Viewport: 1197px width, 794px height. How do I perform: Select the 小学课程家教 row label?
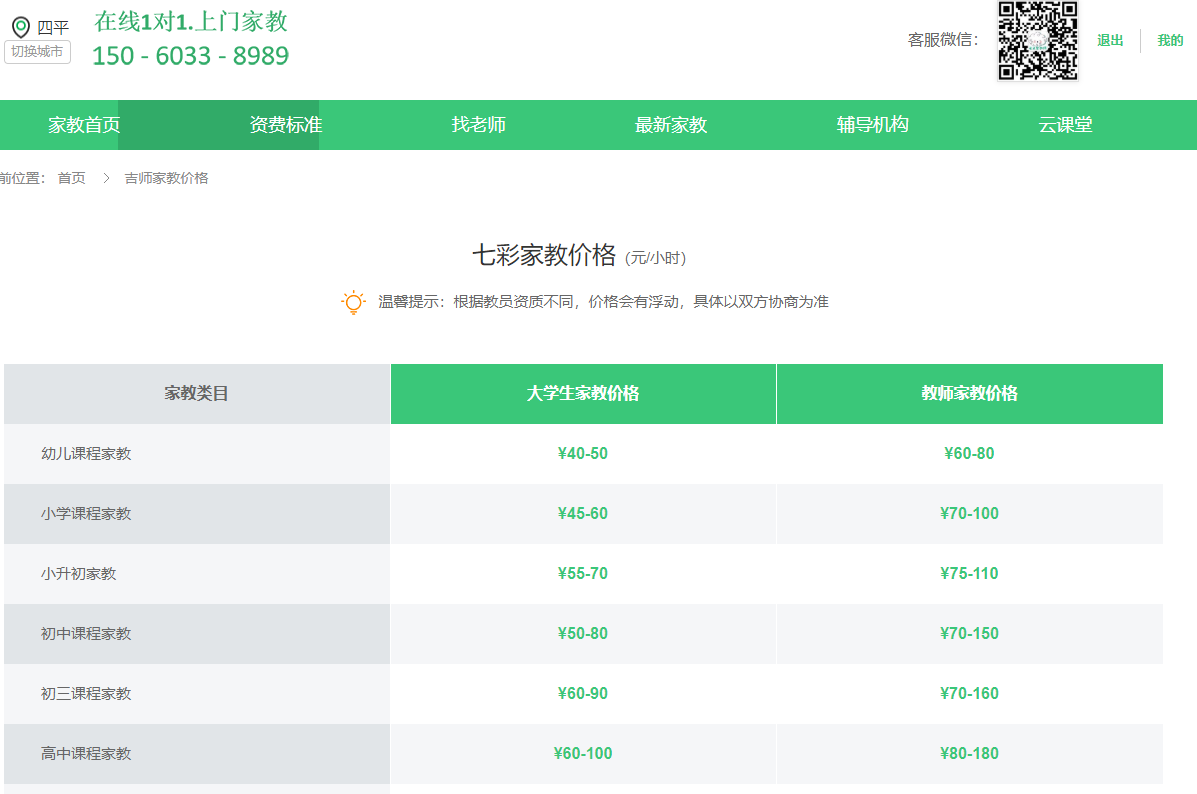coord(86,514)
